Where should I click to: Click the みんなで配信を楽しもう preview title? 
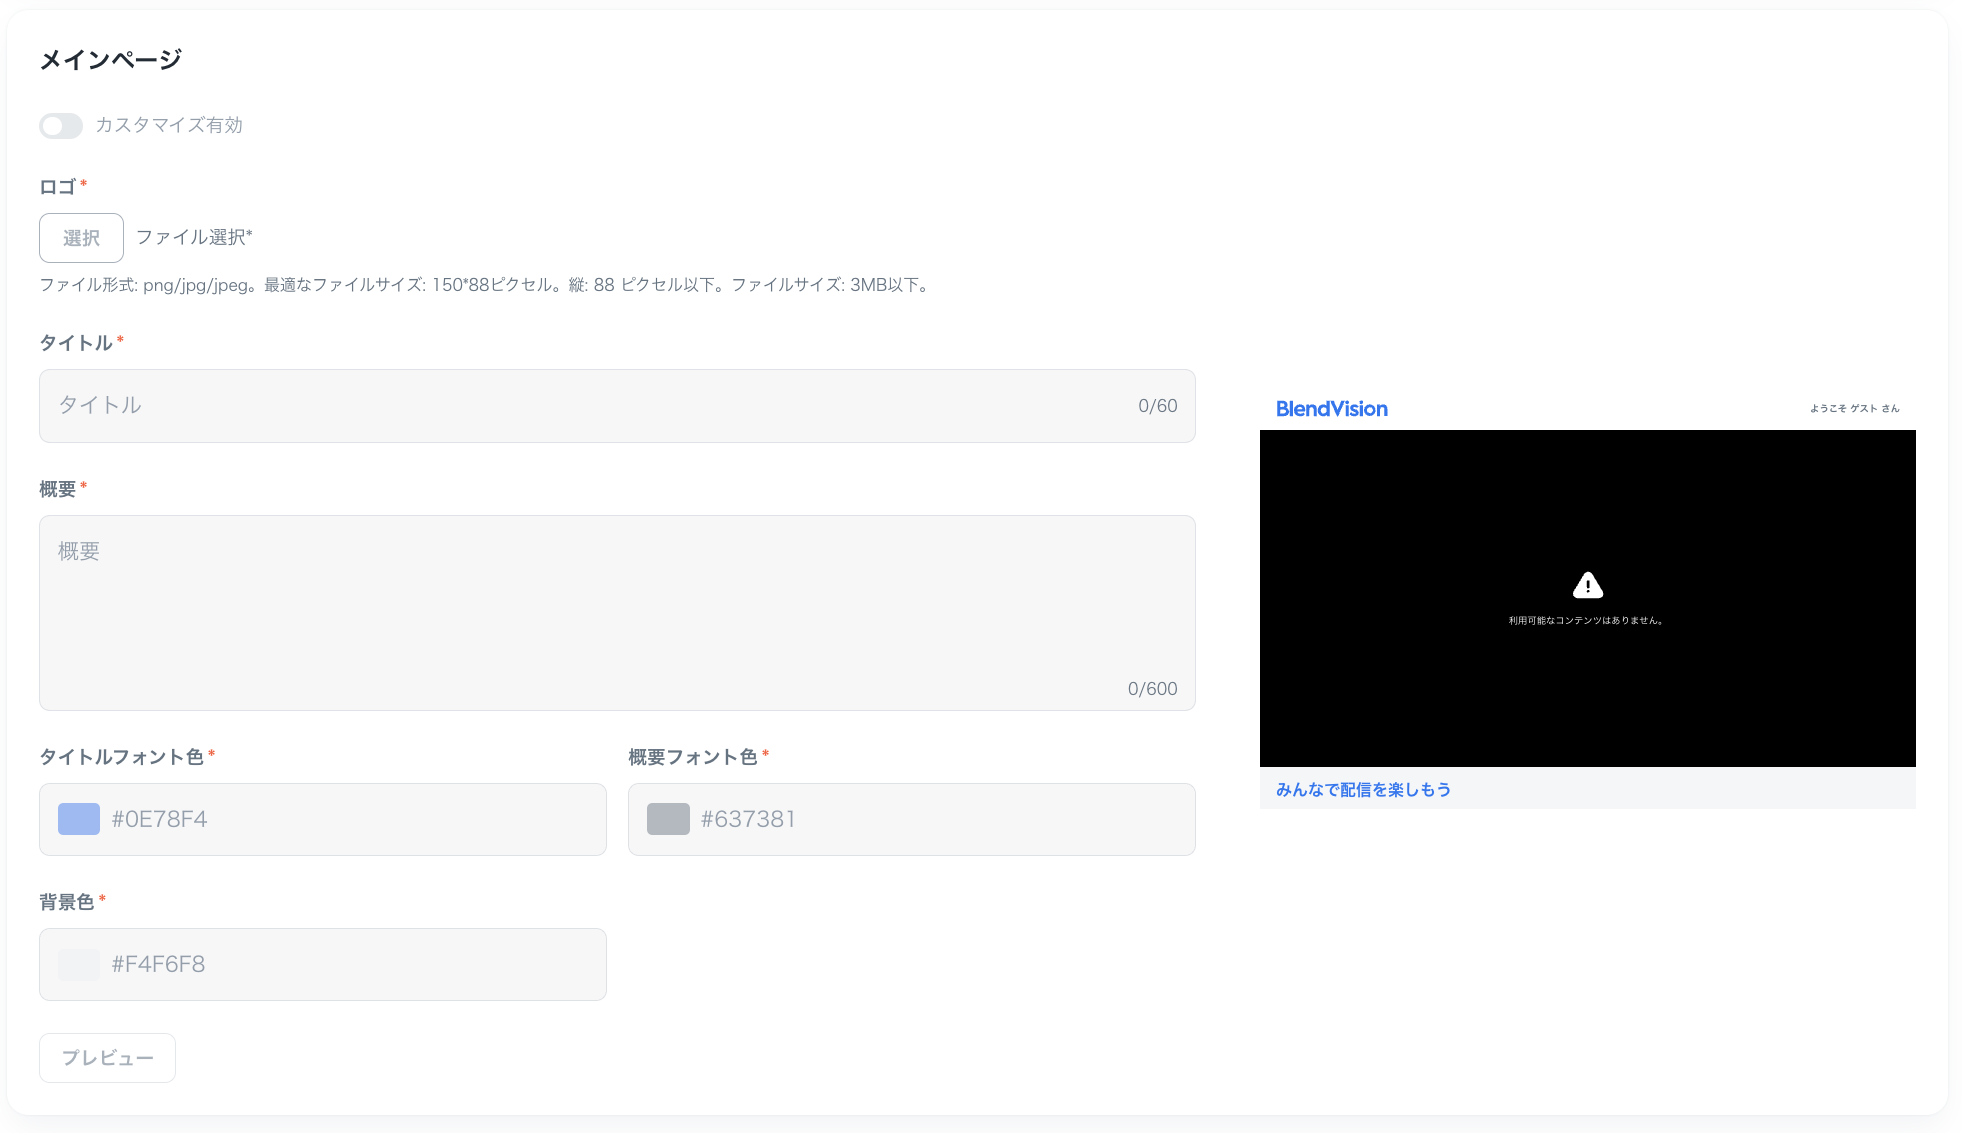1363,790
